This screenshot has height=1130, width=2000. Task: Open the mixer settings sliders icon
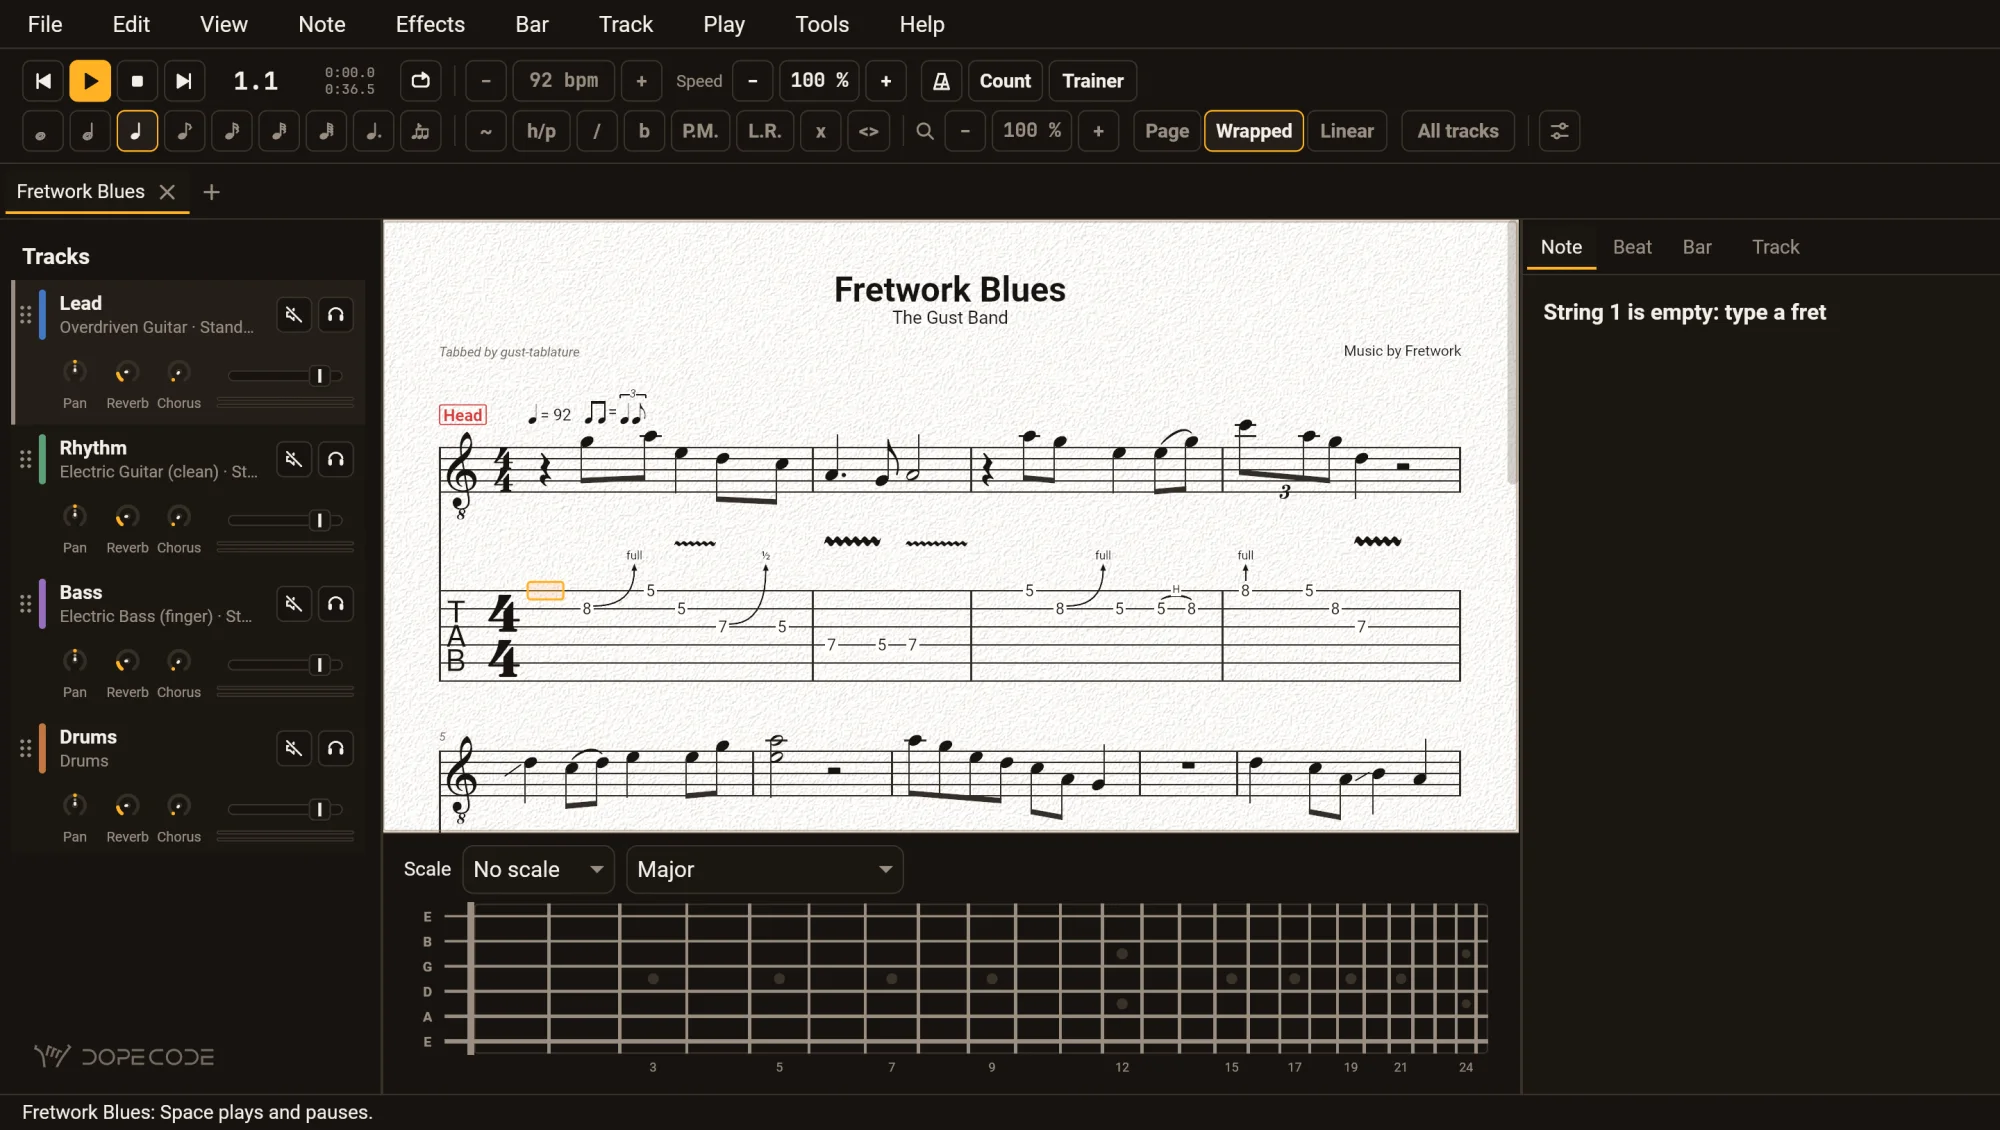click(x=1559, y=131)
